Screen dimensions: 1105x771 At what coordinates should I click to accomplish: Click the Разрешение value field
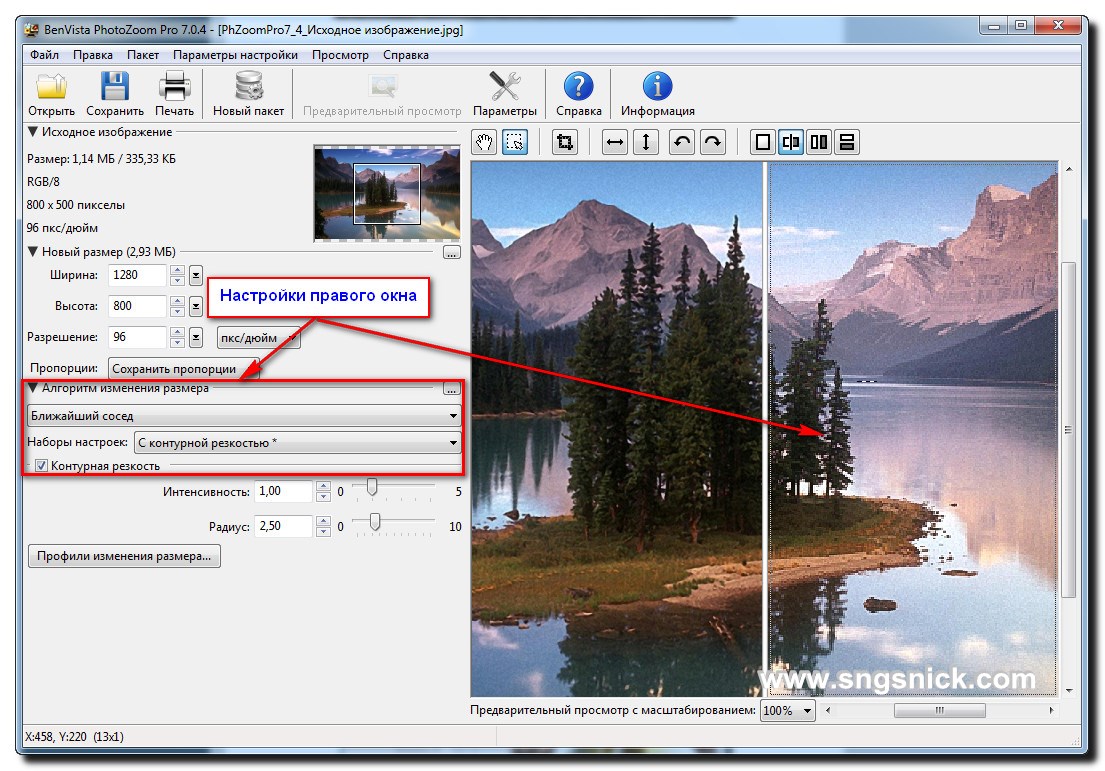pos(137,337)
